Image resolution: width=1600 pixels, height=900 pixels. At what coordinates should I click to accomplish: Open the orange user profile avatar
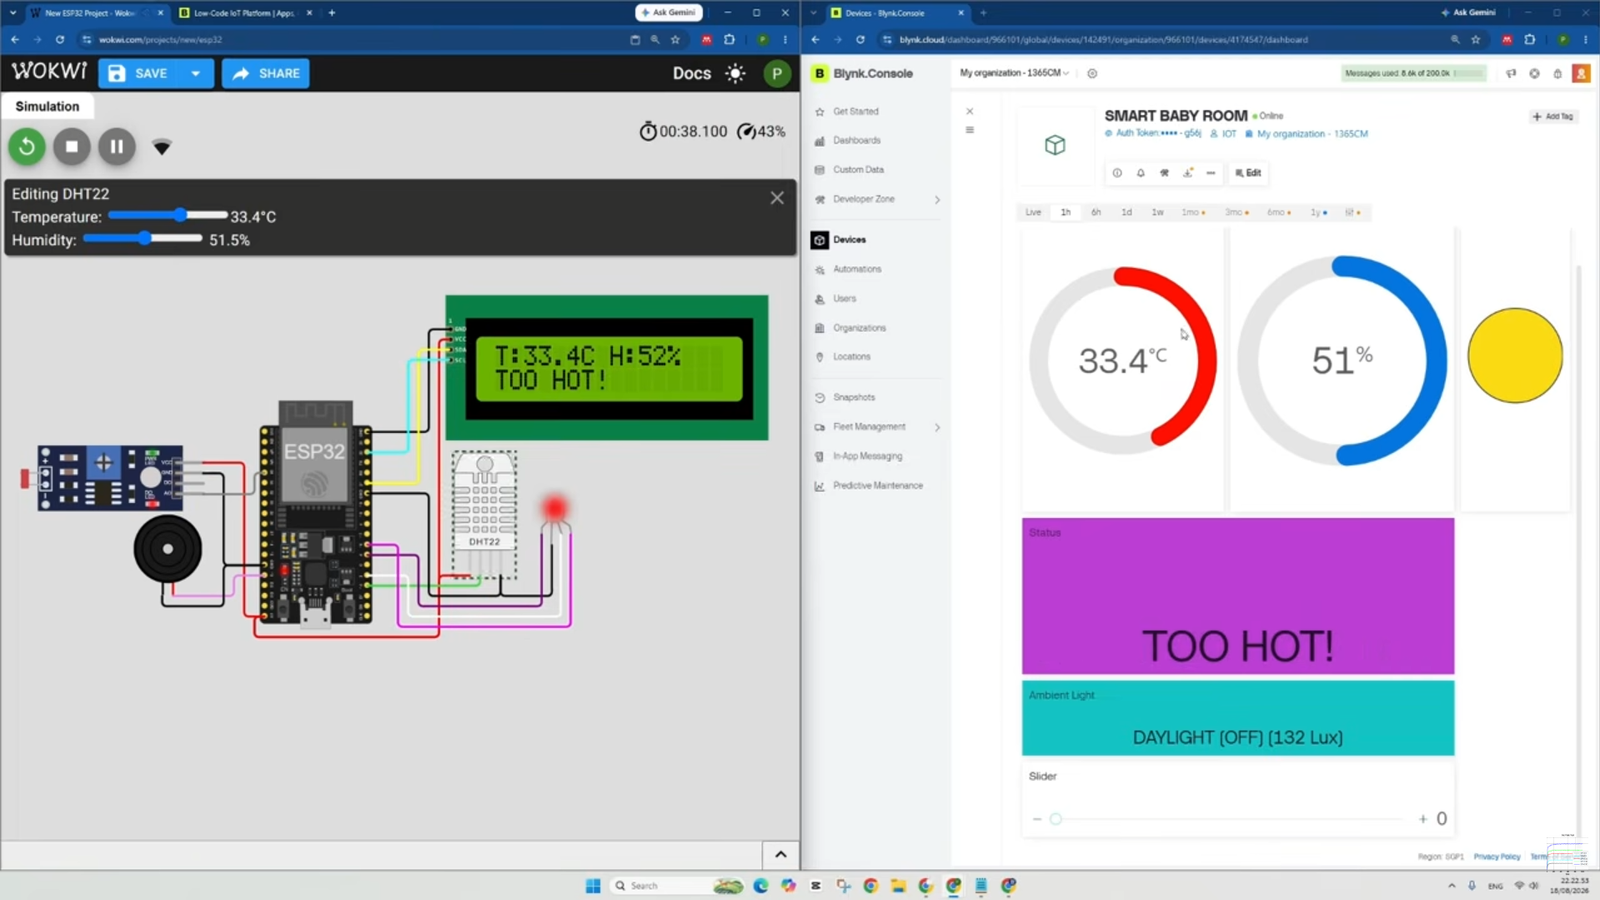[x=1581, y=73]
